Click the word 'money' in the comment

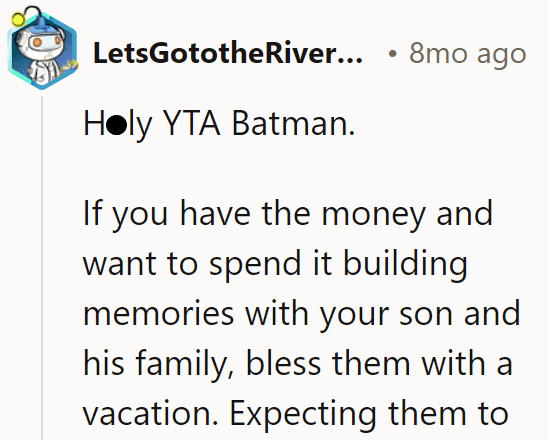click(373, 216)
